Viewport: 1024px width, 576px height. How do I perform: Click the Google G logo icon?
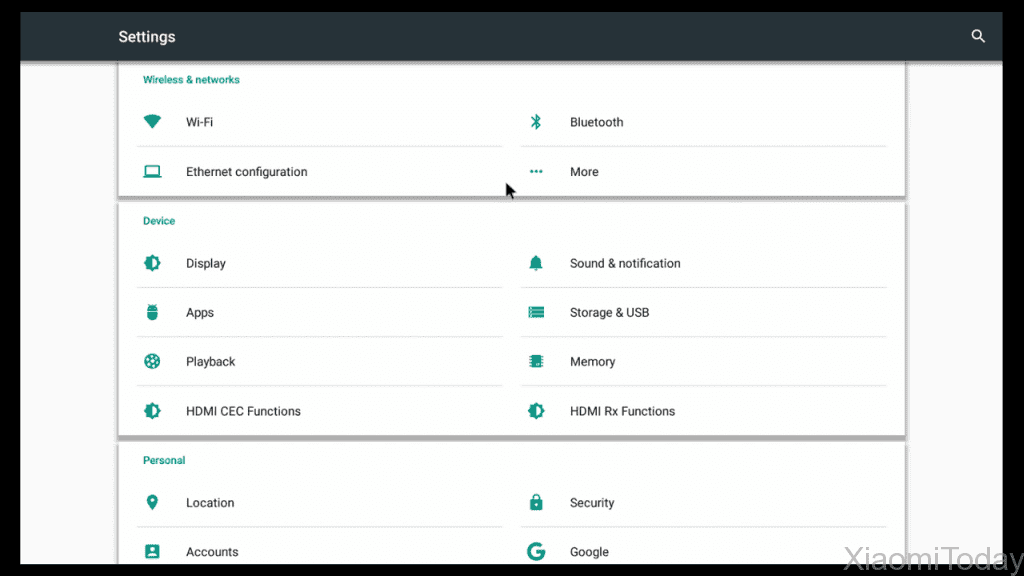pyautogui.click(x=536, y=552)
